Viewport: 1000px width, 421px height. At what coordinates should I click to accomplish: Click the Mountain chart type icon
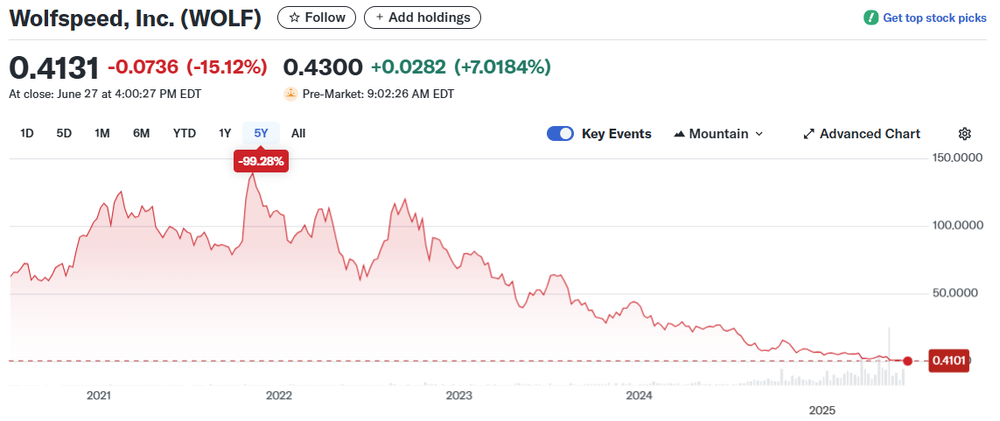click(680, 134)
